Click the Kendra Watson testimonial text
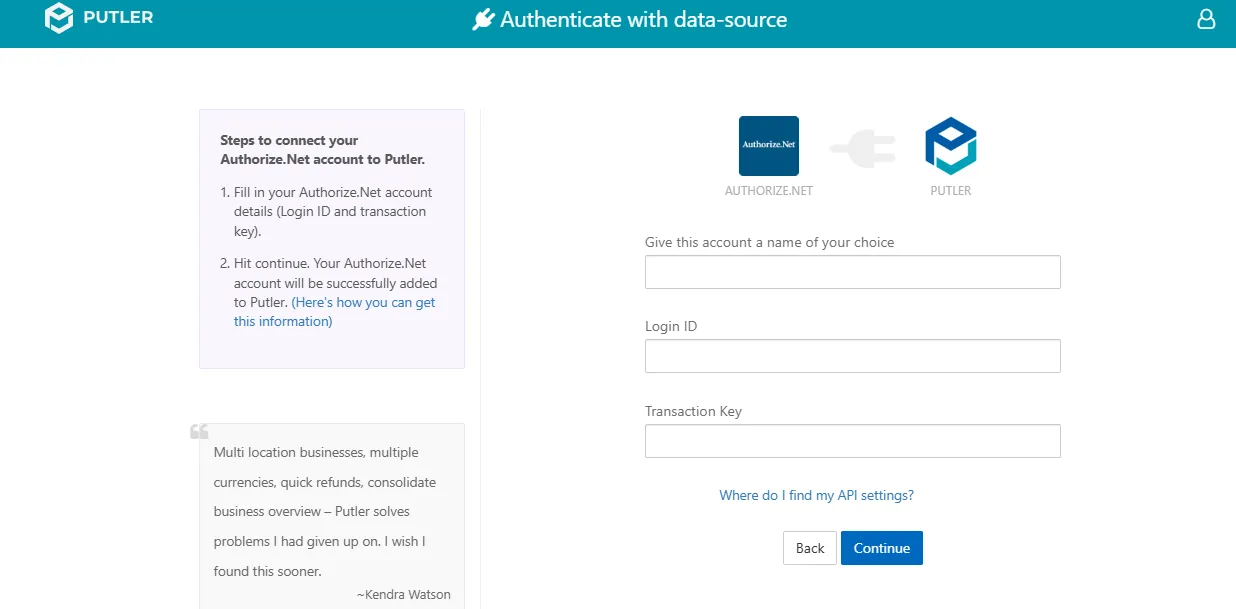 point(325,512)
